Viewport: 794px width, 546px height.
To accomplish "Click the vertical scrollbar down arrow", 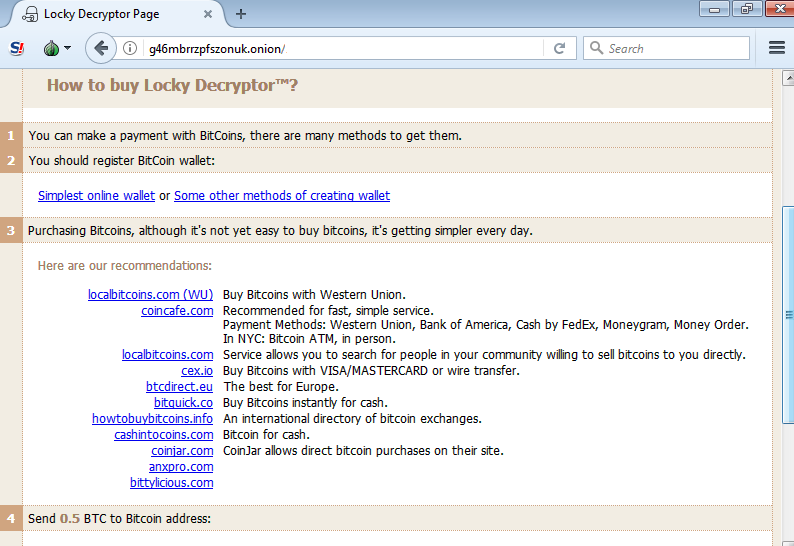I will [x=787, y=539].
